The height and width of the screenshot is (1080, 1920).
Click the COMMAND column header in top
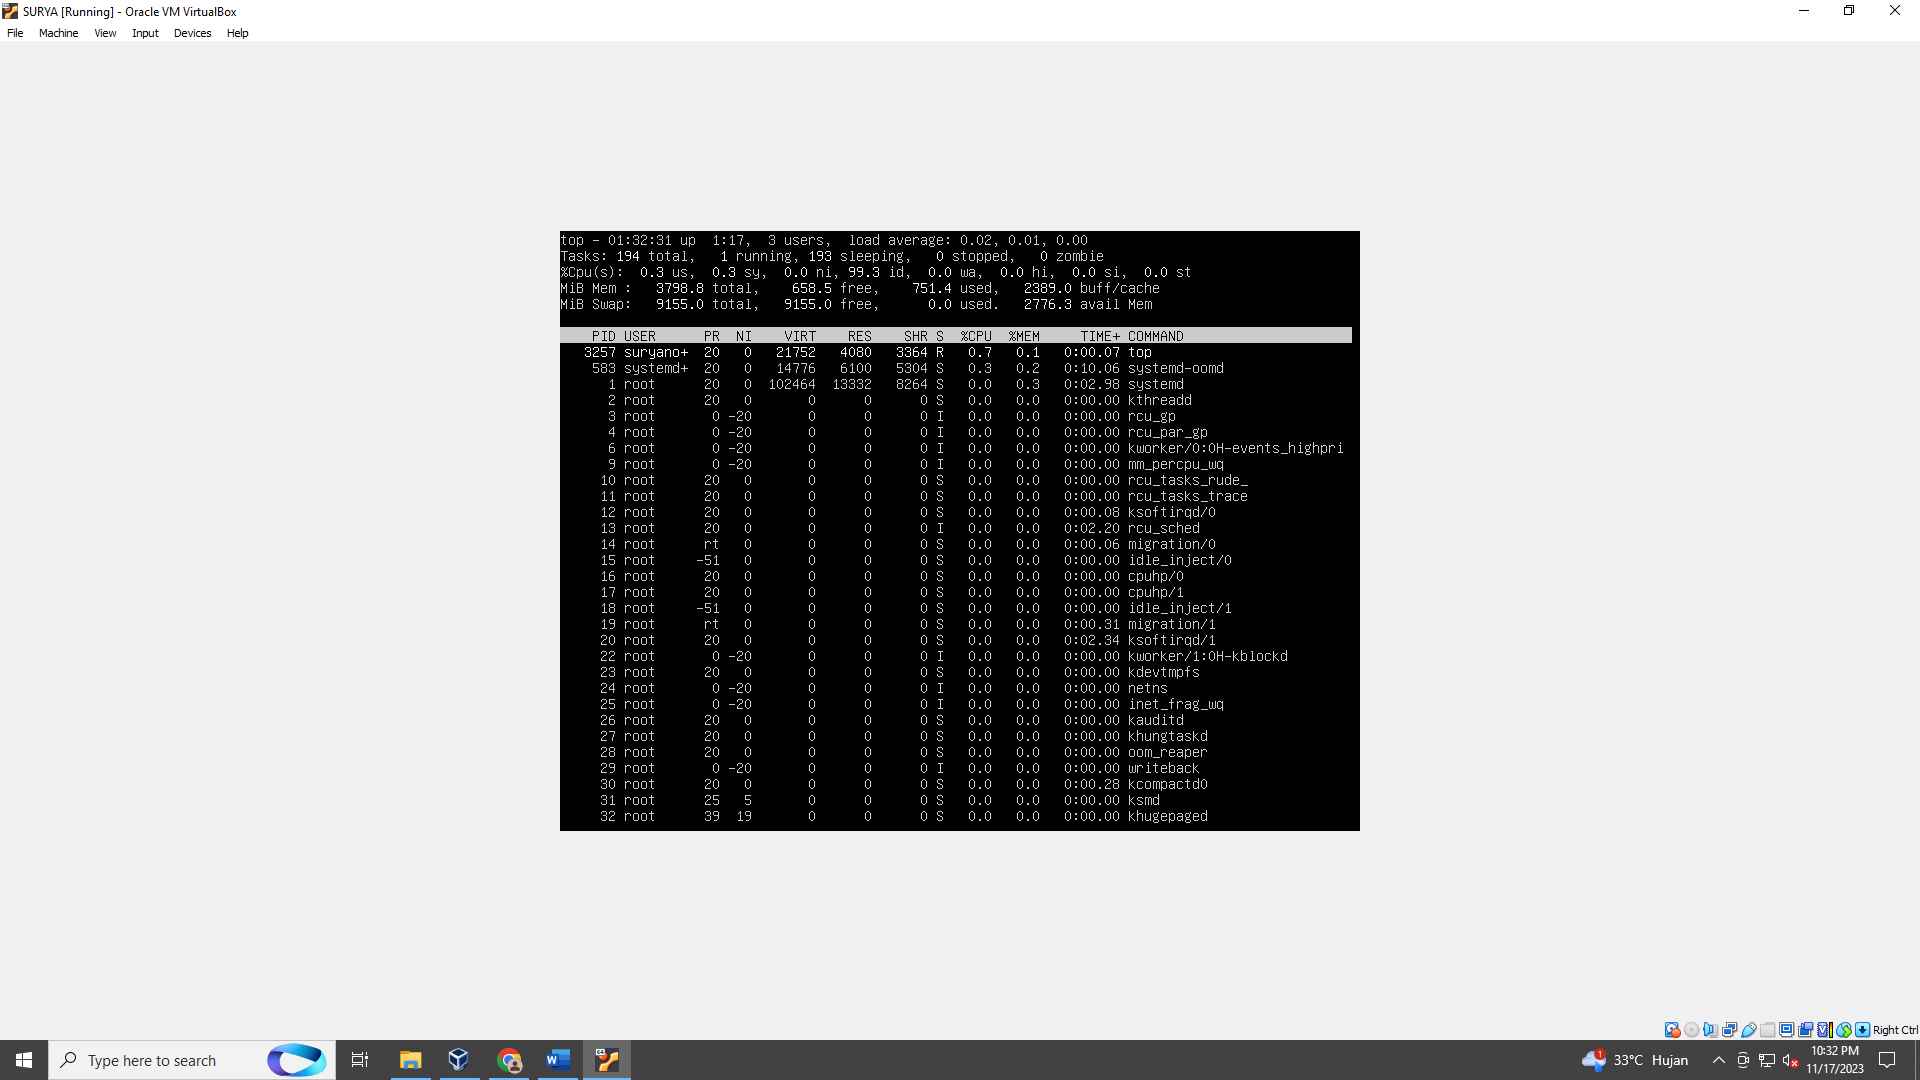tap(1156, 336)
